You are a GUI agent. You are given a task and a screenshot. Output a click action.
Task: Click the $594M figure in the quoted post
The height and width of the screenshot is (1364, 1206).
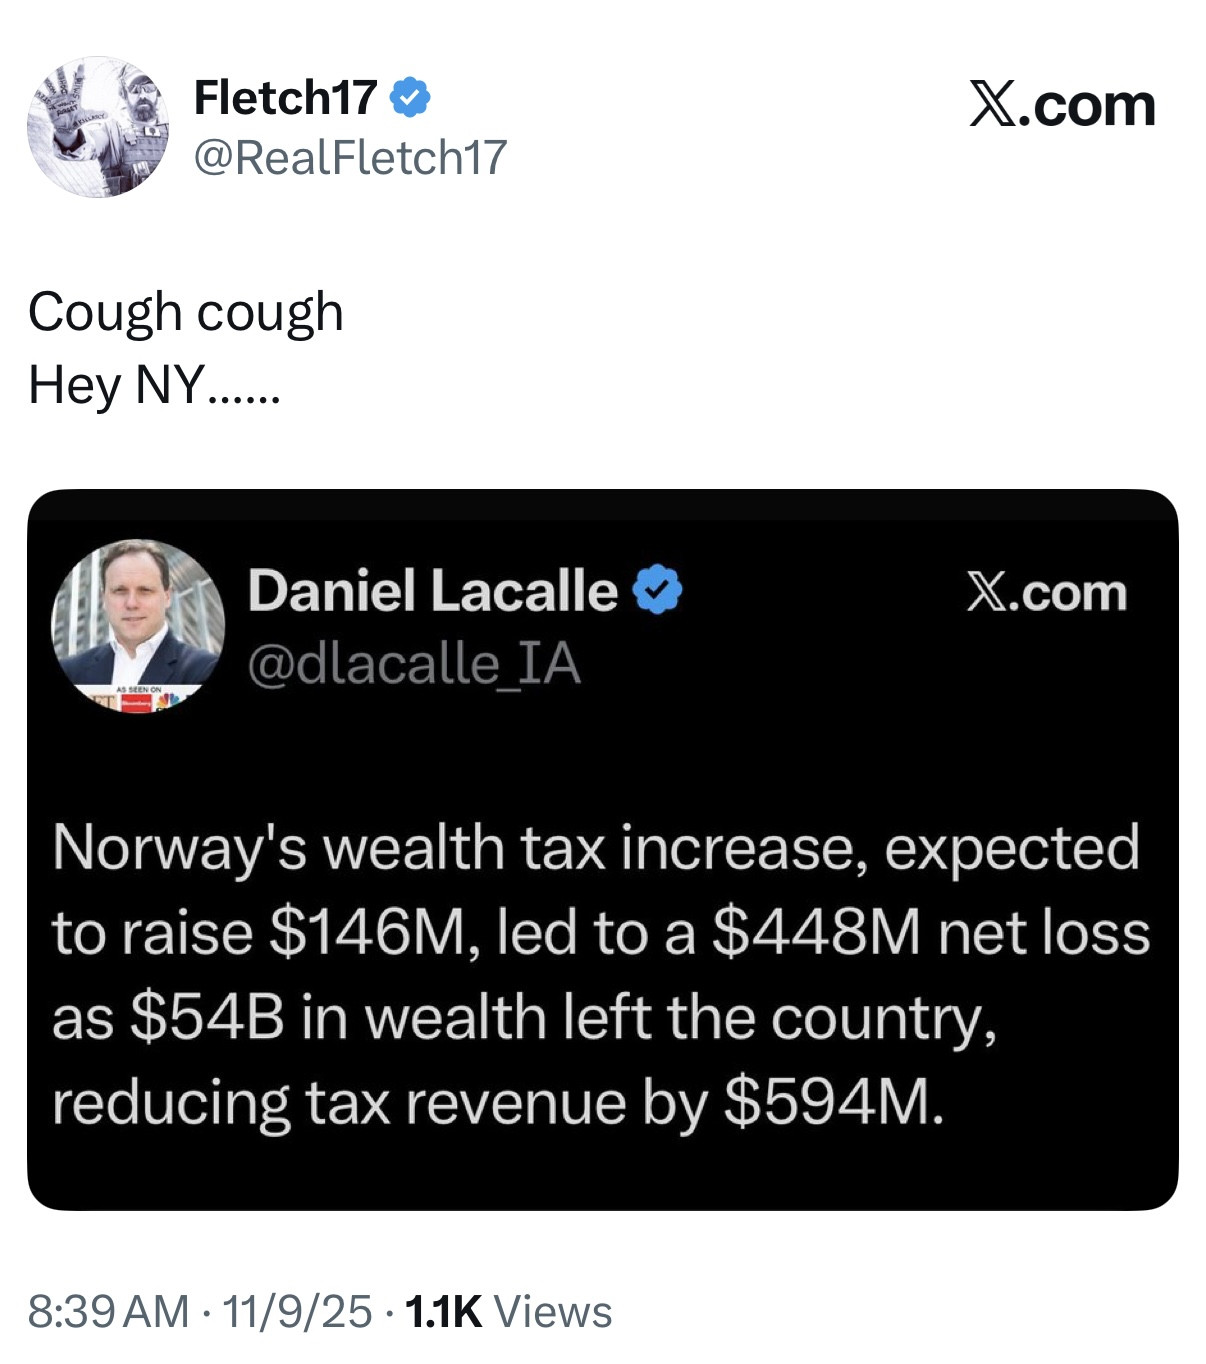pyautogui.click(x=832, y=1103)
